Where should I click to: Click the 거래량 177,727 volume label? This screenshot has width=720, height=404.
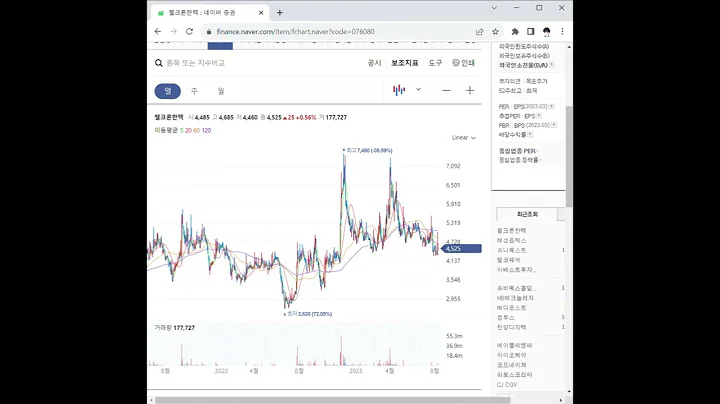click(174, 328)
